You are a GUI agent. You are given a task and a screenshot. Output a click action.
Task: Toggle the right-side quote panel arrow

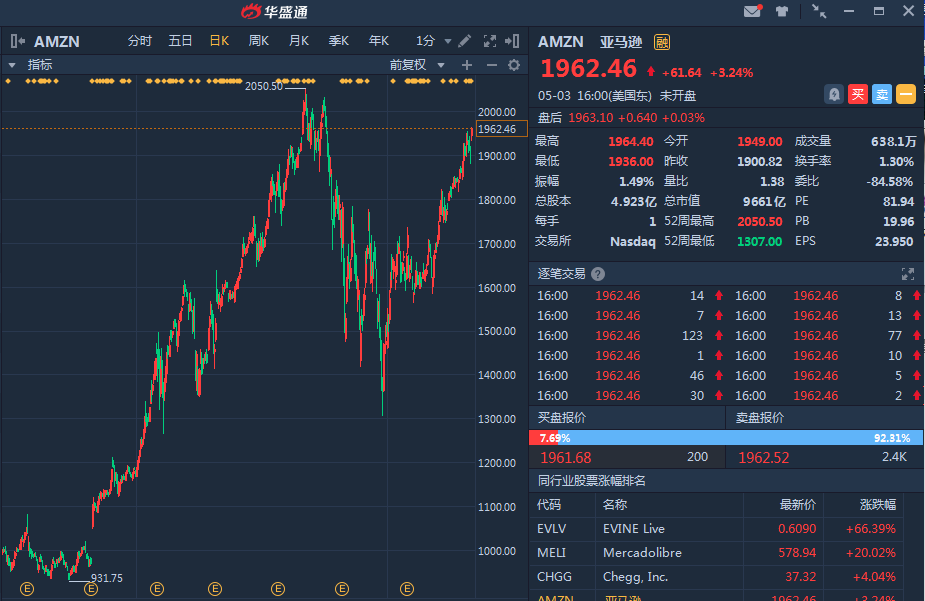[x=513, y=41]
